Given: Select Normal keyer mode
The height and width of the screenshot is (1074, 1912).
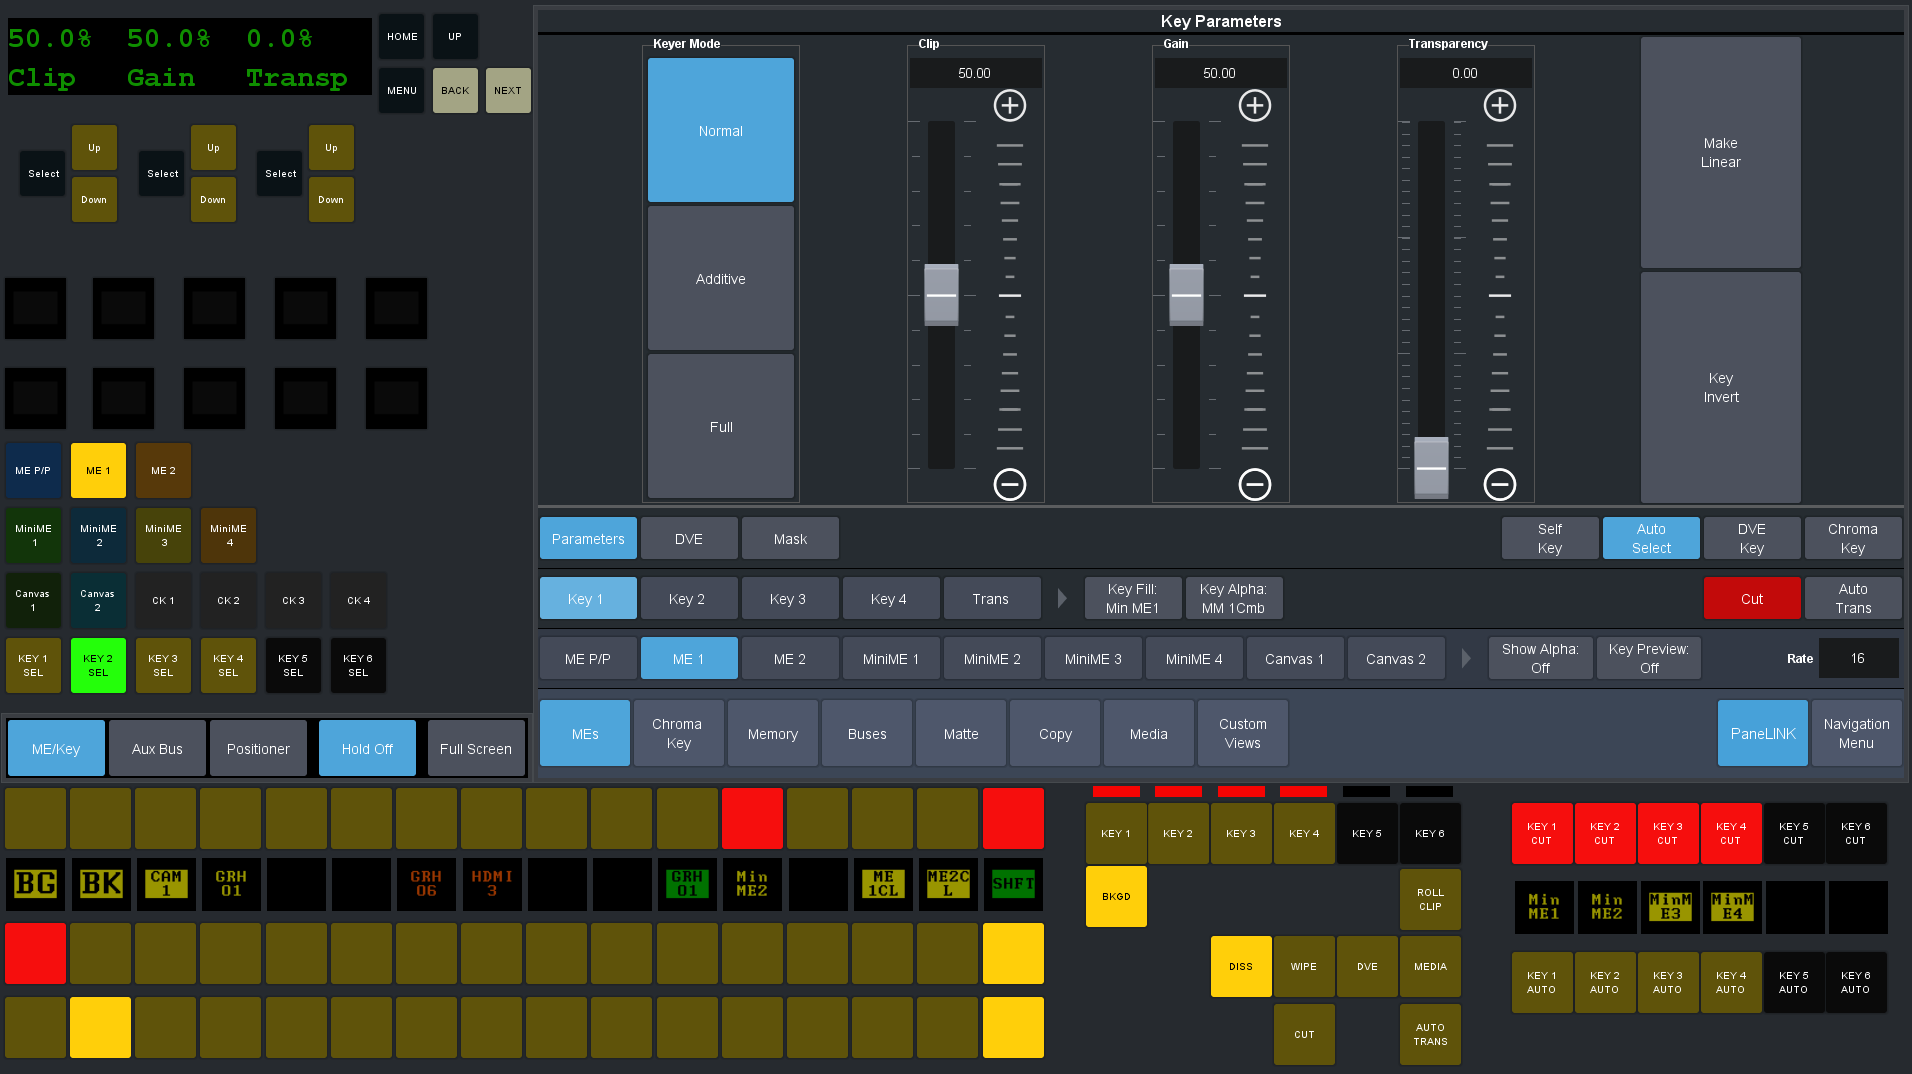Looking at the screenshot, I should point(721,130).
